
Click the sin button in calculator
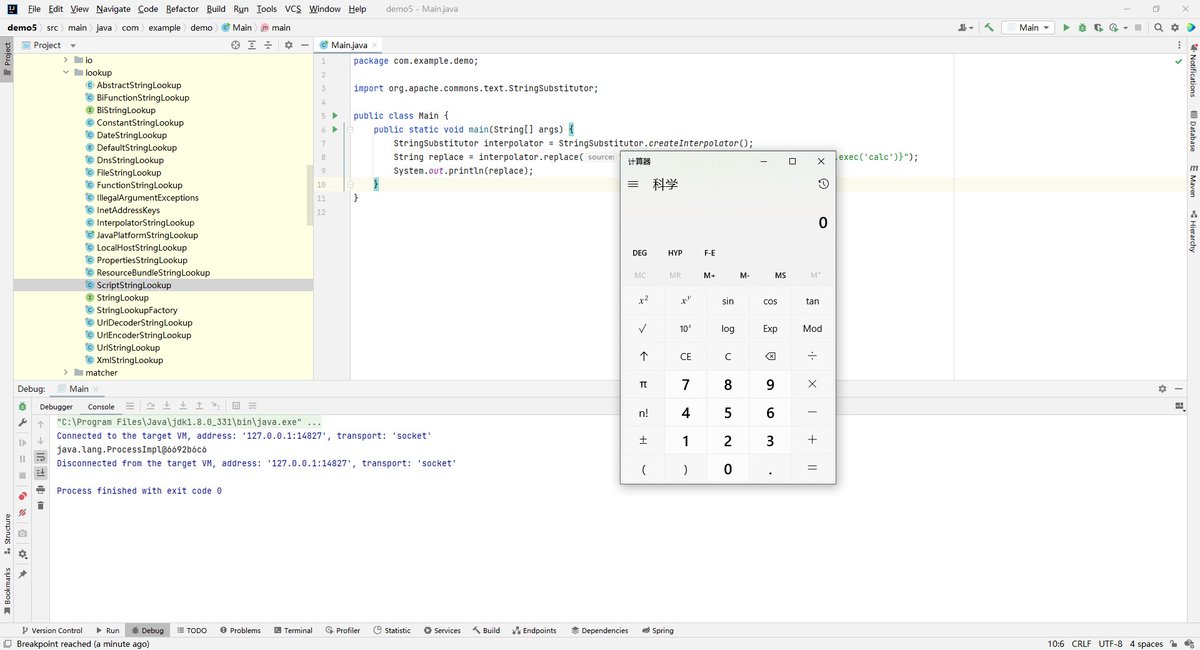point(728,301)
